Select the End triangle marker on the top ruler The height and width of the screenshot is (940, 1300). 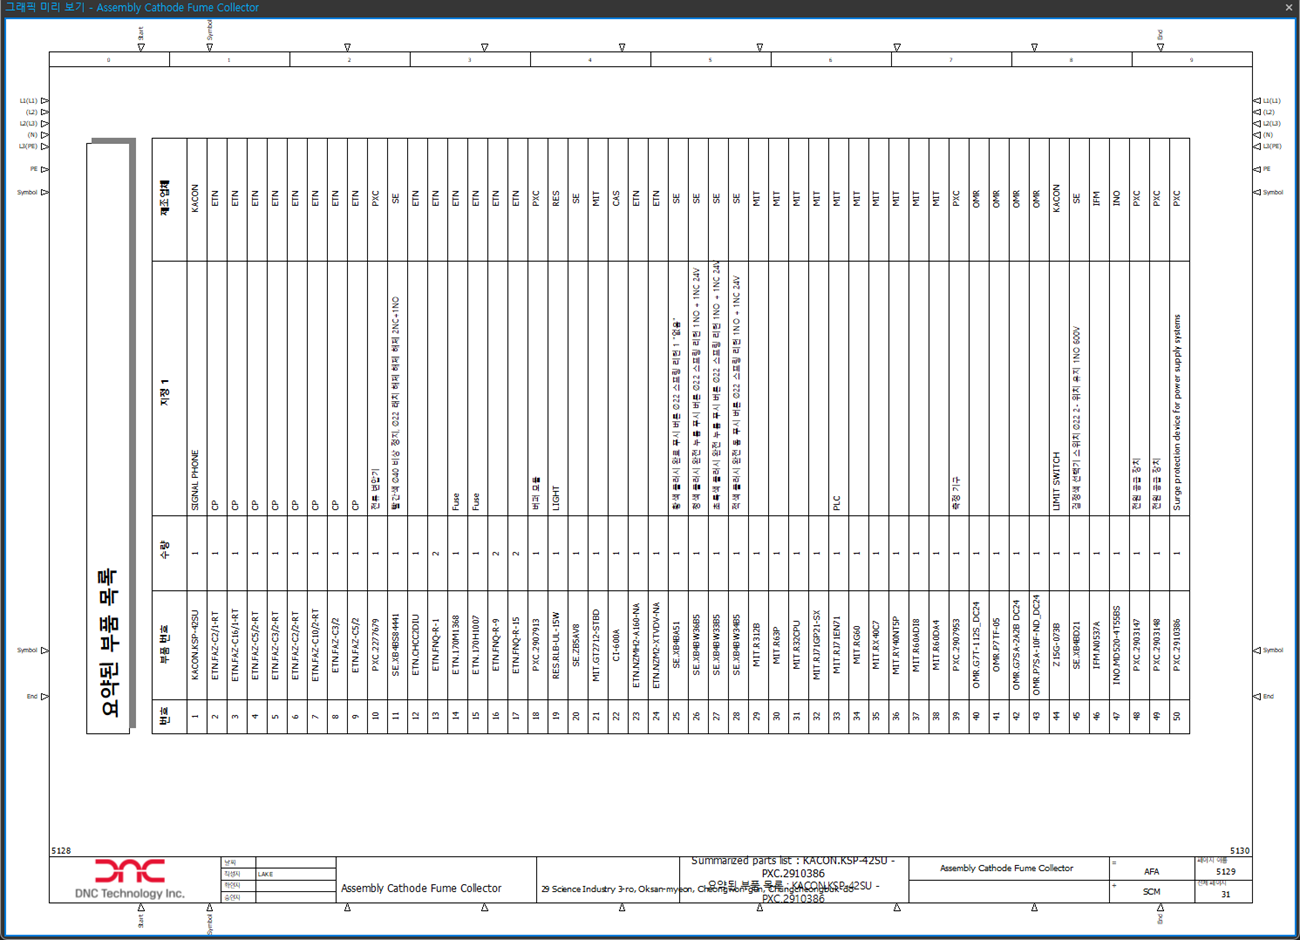click(x=1160, y=47)
